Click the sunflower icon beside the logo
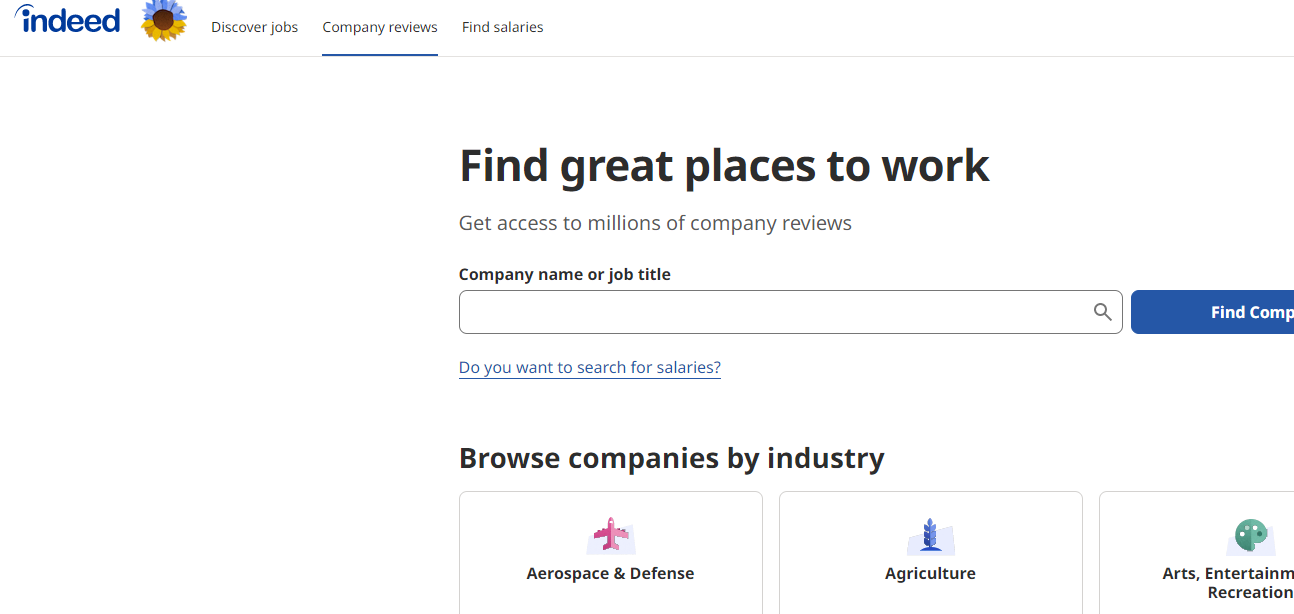The width and height of the screenshot is (1294, 614). pos(164,21)
